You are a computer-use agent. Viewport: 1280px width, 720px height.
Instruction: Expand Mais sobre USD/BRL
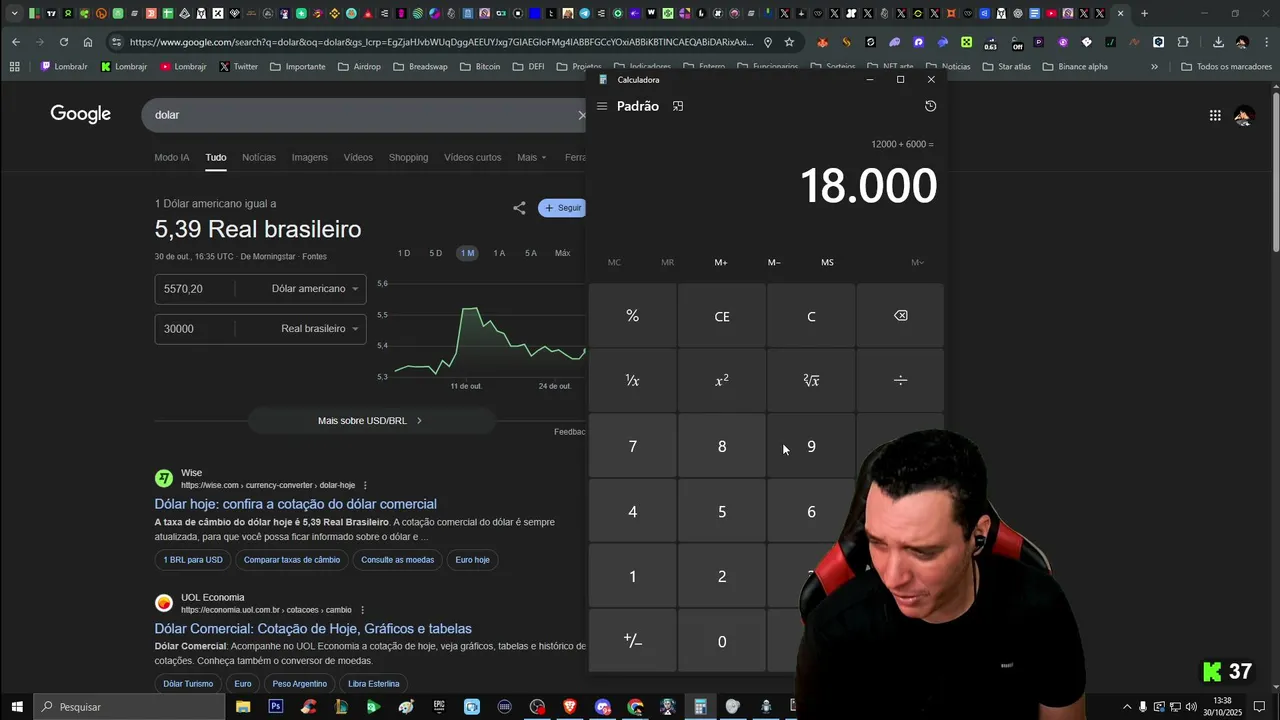[x=371, y=421]
